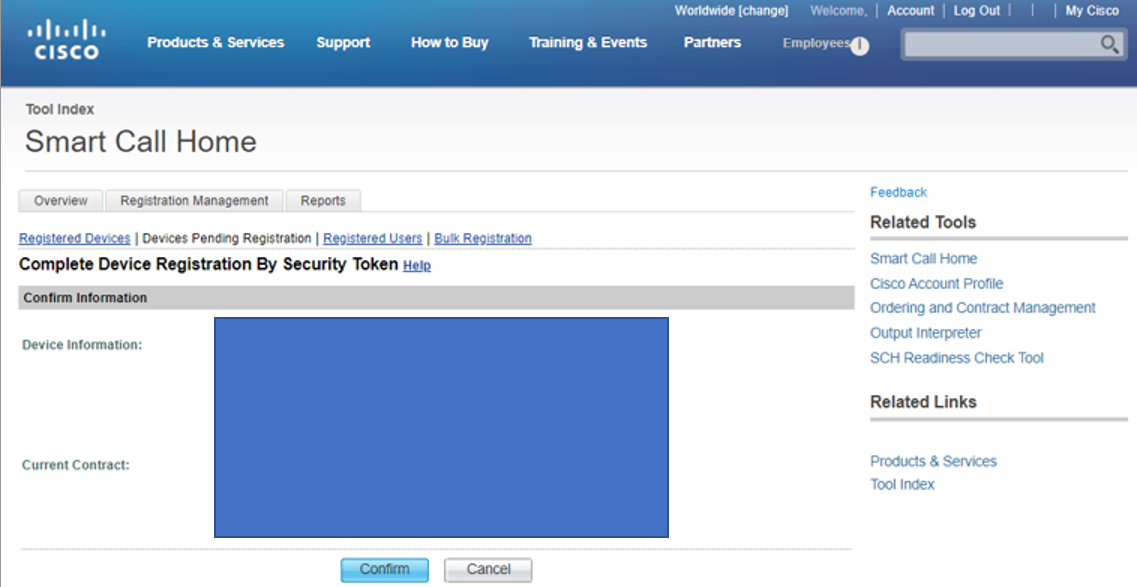1137x587 pixels.
Task: Click the Employees info indicator icon
Action: tap(859, 46)
